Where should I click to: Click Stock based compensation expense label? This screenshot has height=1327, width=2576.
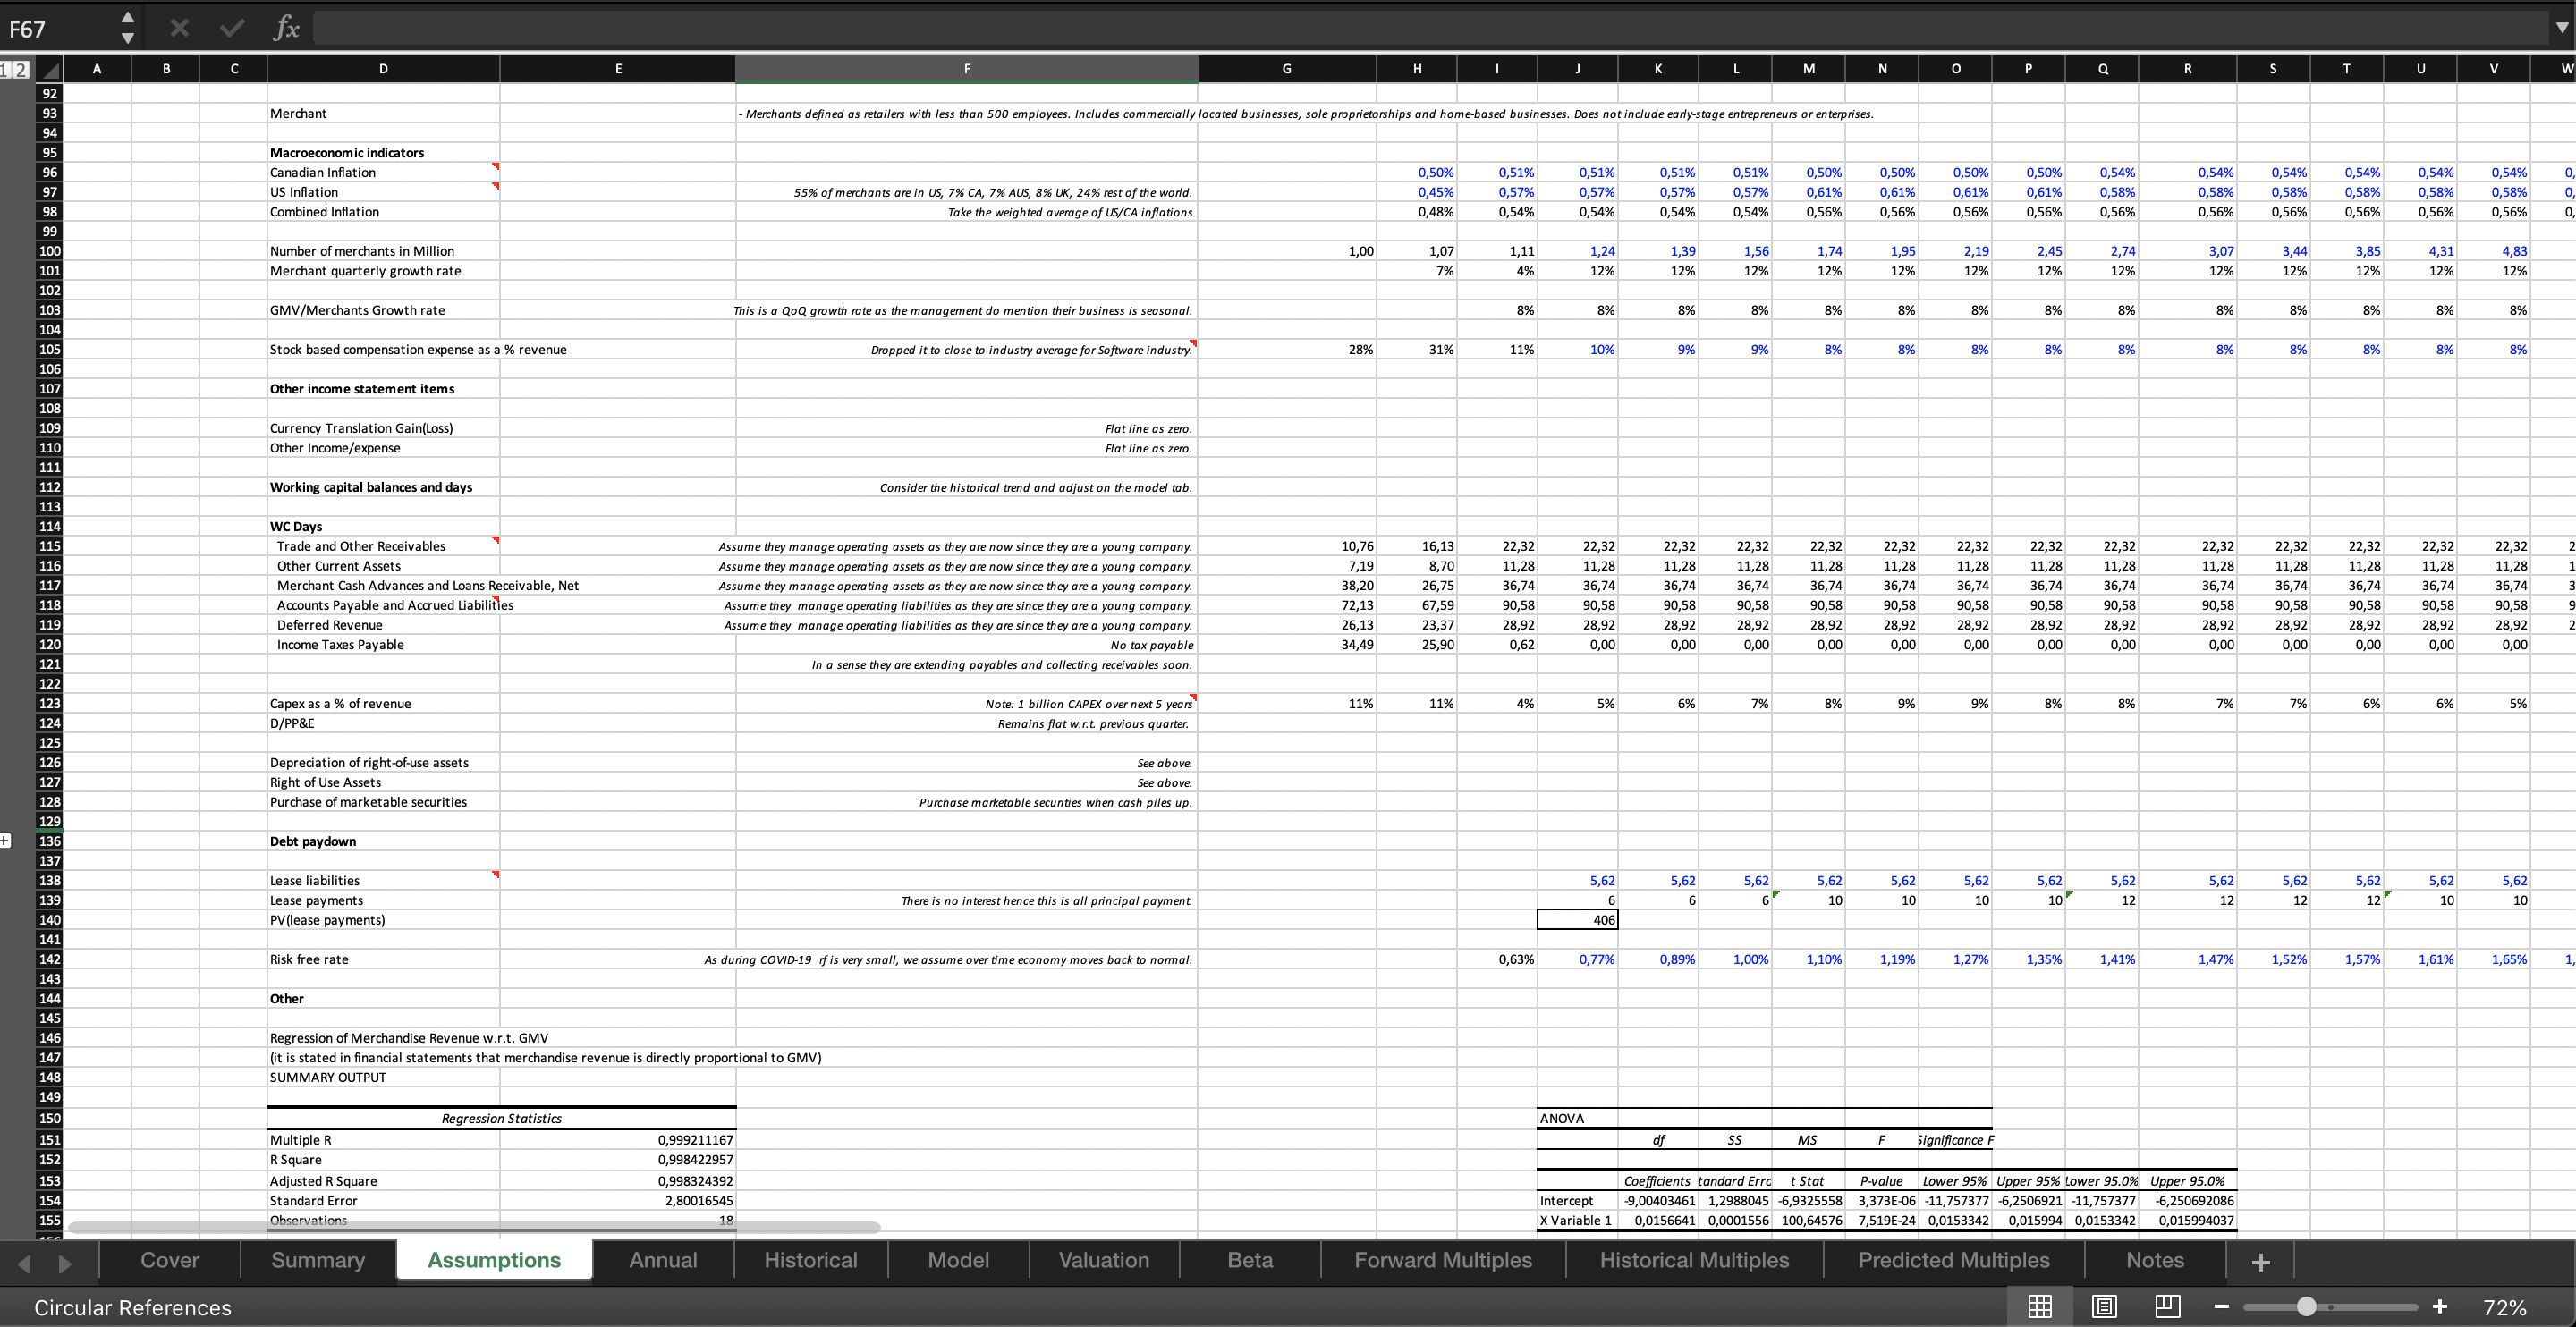[x=418, y=350]
